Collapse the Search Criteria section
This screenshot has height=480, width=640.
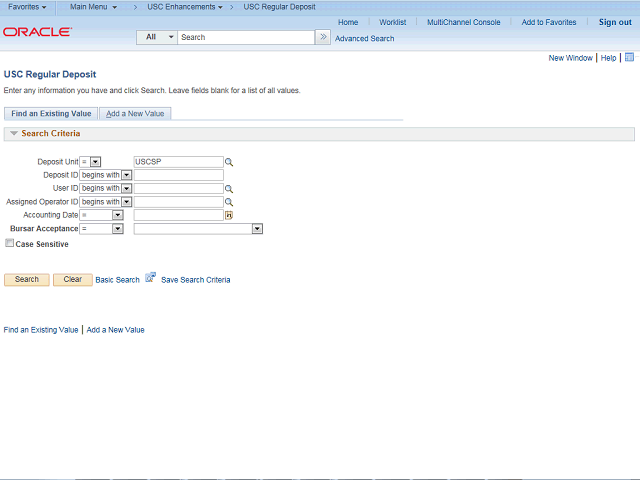pos(14,133)
